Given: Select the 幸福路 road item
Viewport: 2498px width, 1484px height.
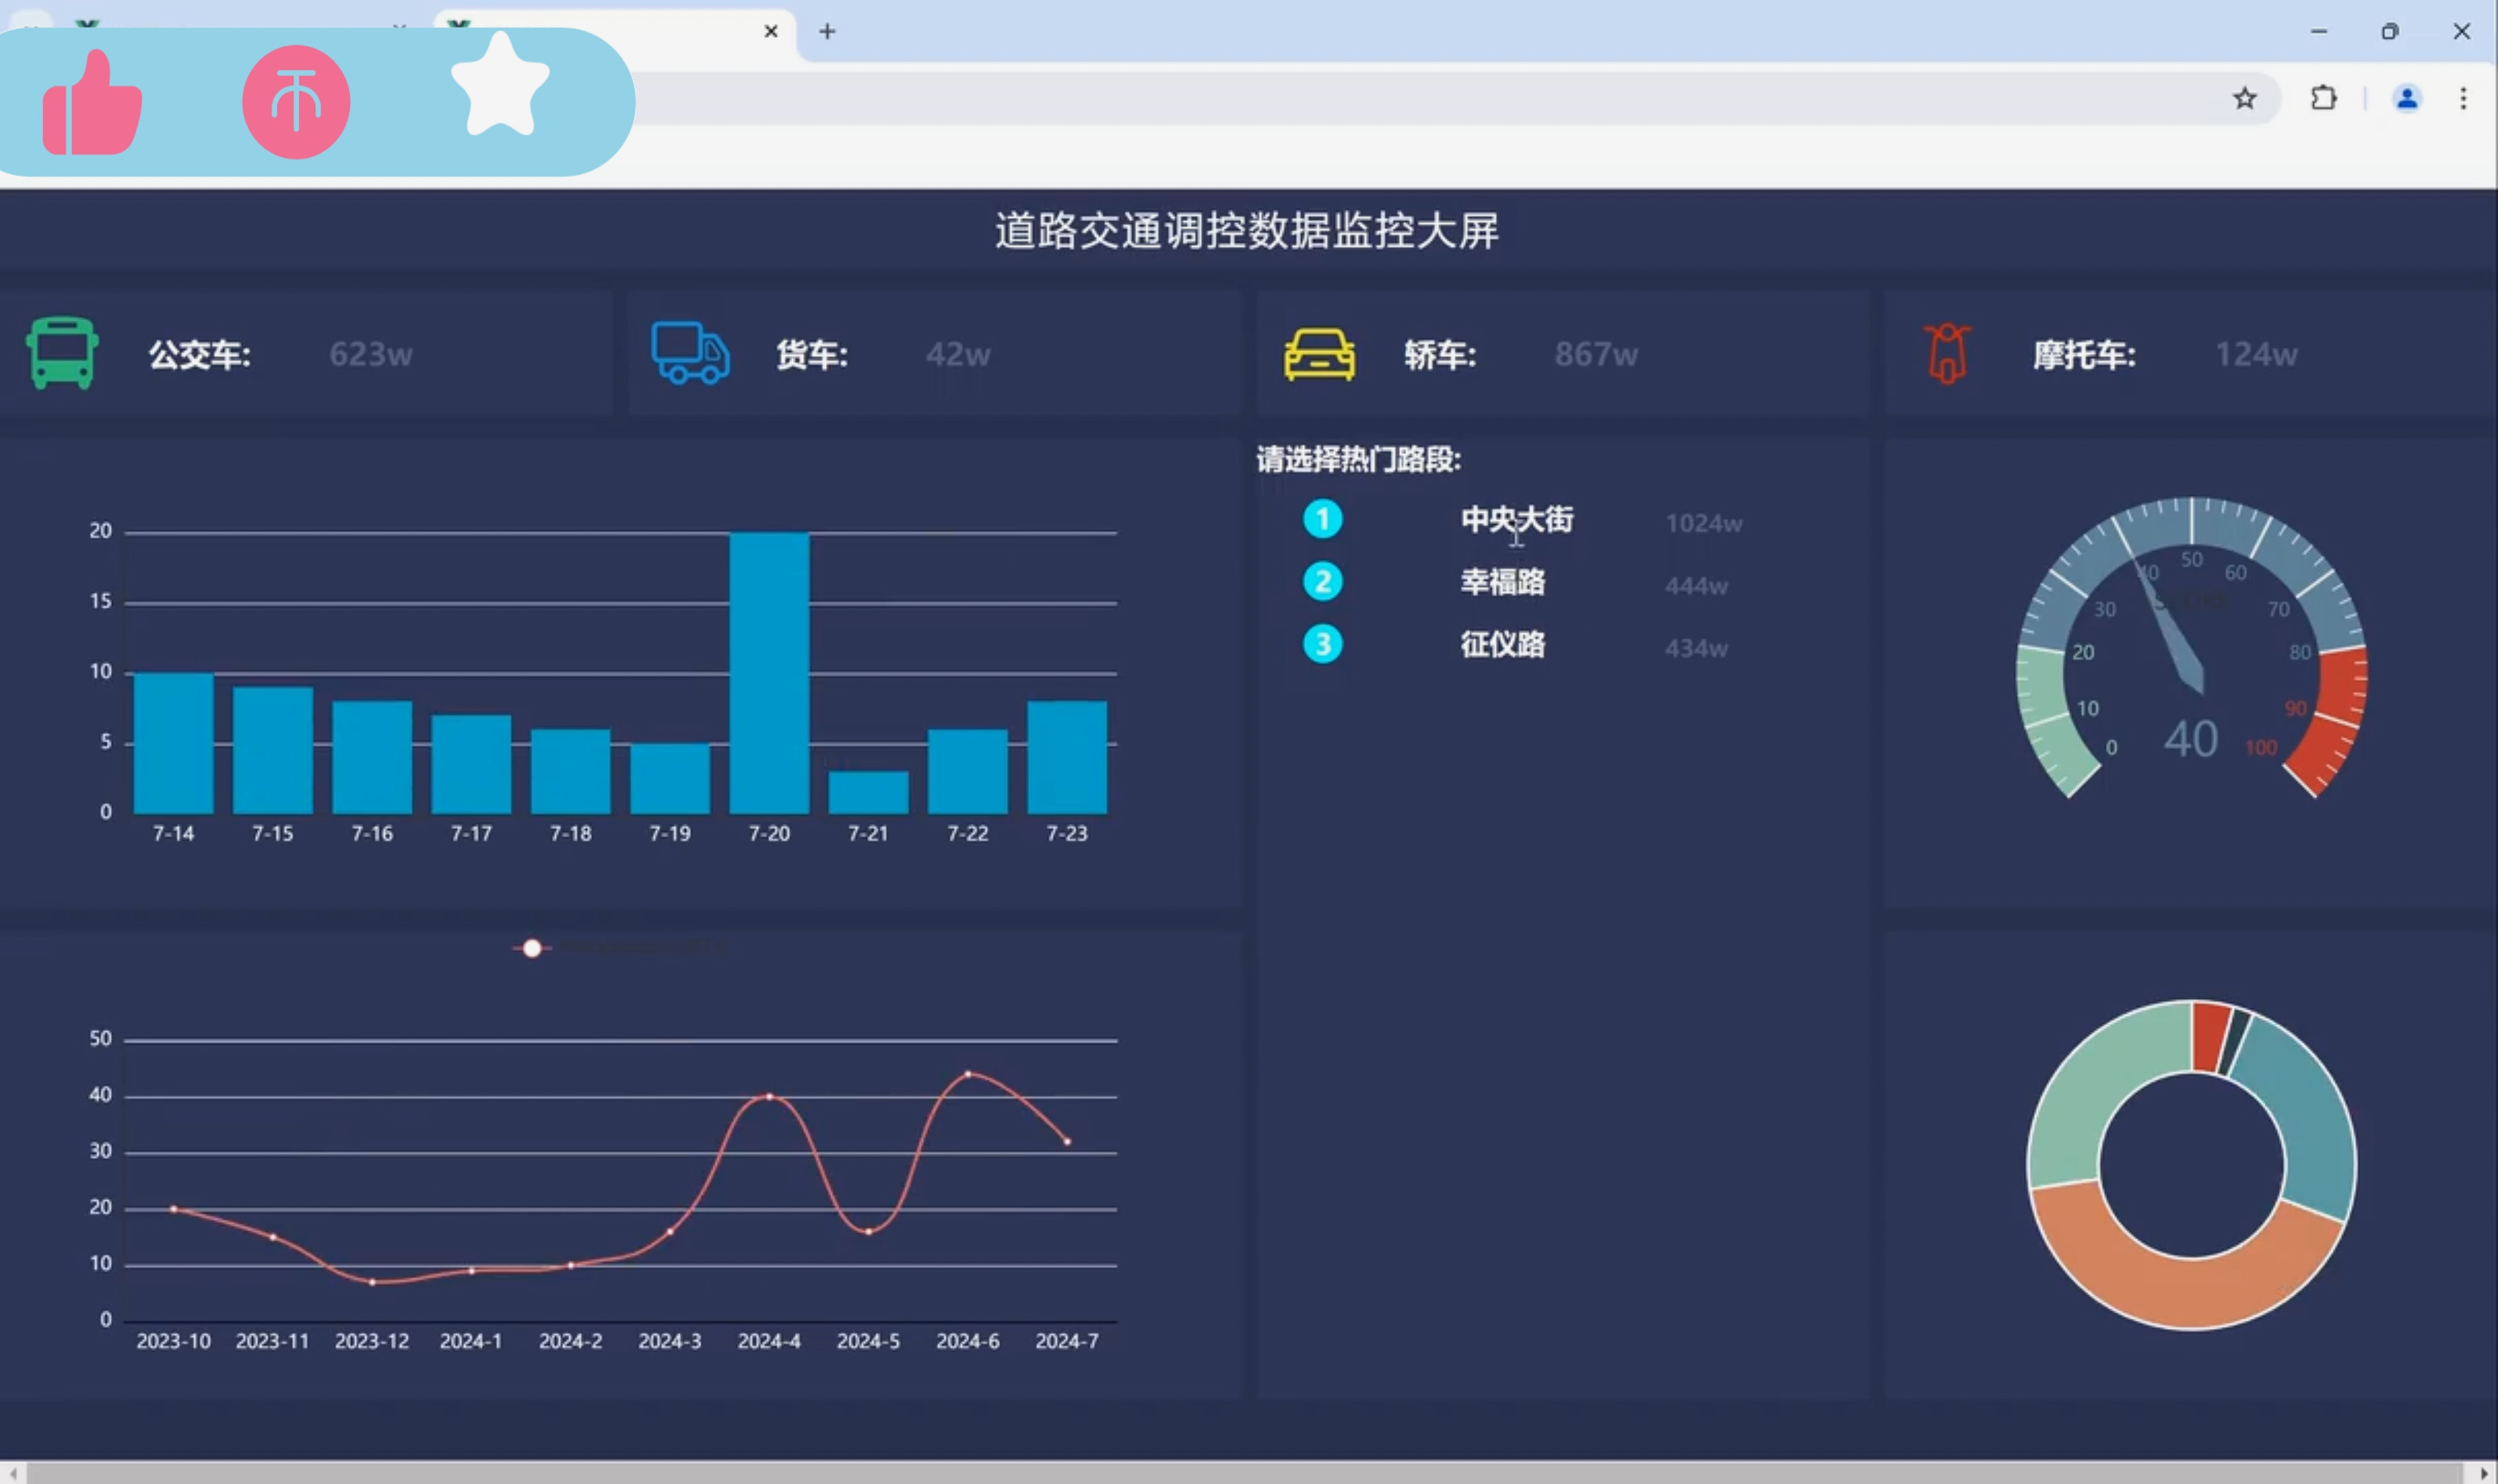Looking at the screenshot, I should 1502,582.
